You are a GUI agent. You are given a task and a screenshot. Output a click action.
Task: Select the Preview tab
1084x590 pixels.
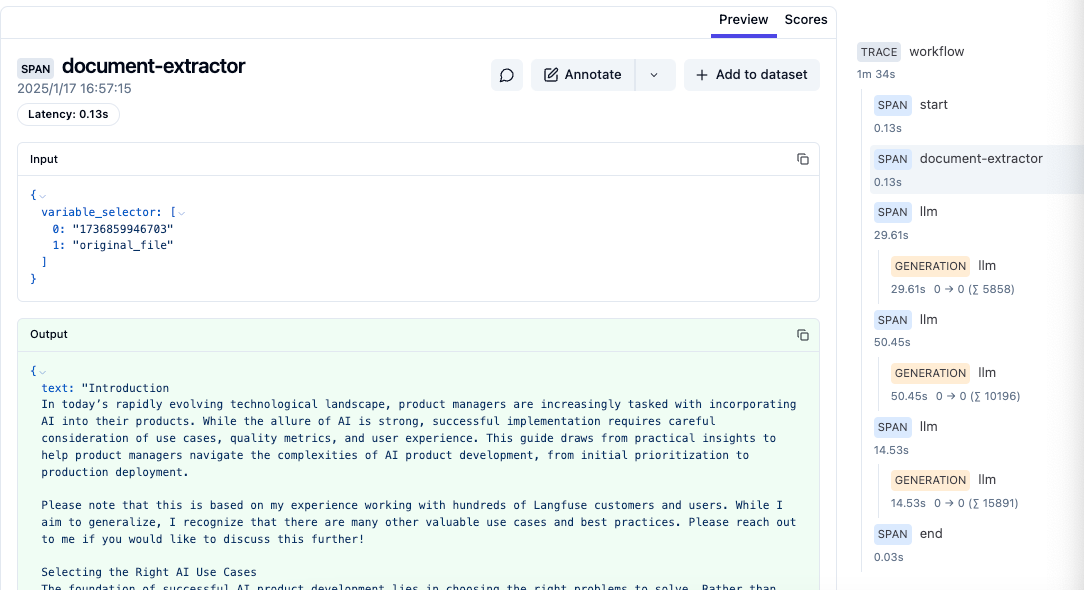pyautogui.click(x=743, y=20)
